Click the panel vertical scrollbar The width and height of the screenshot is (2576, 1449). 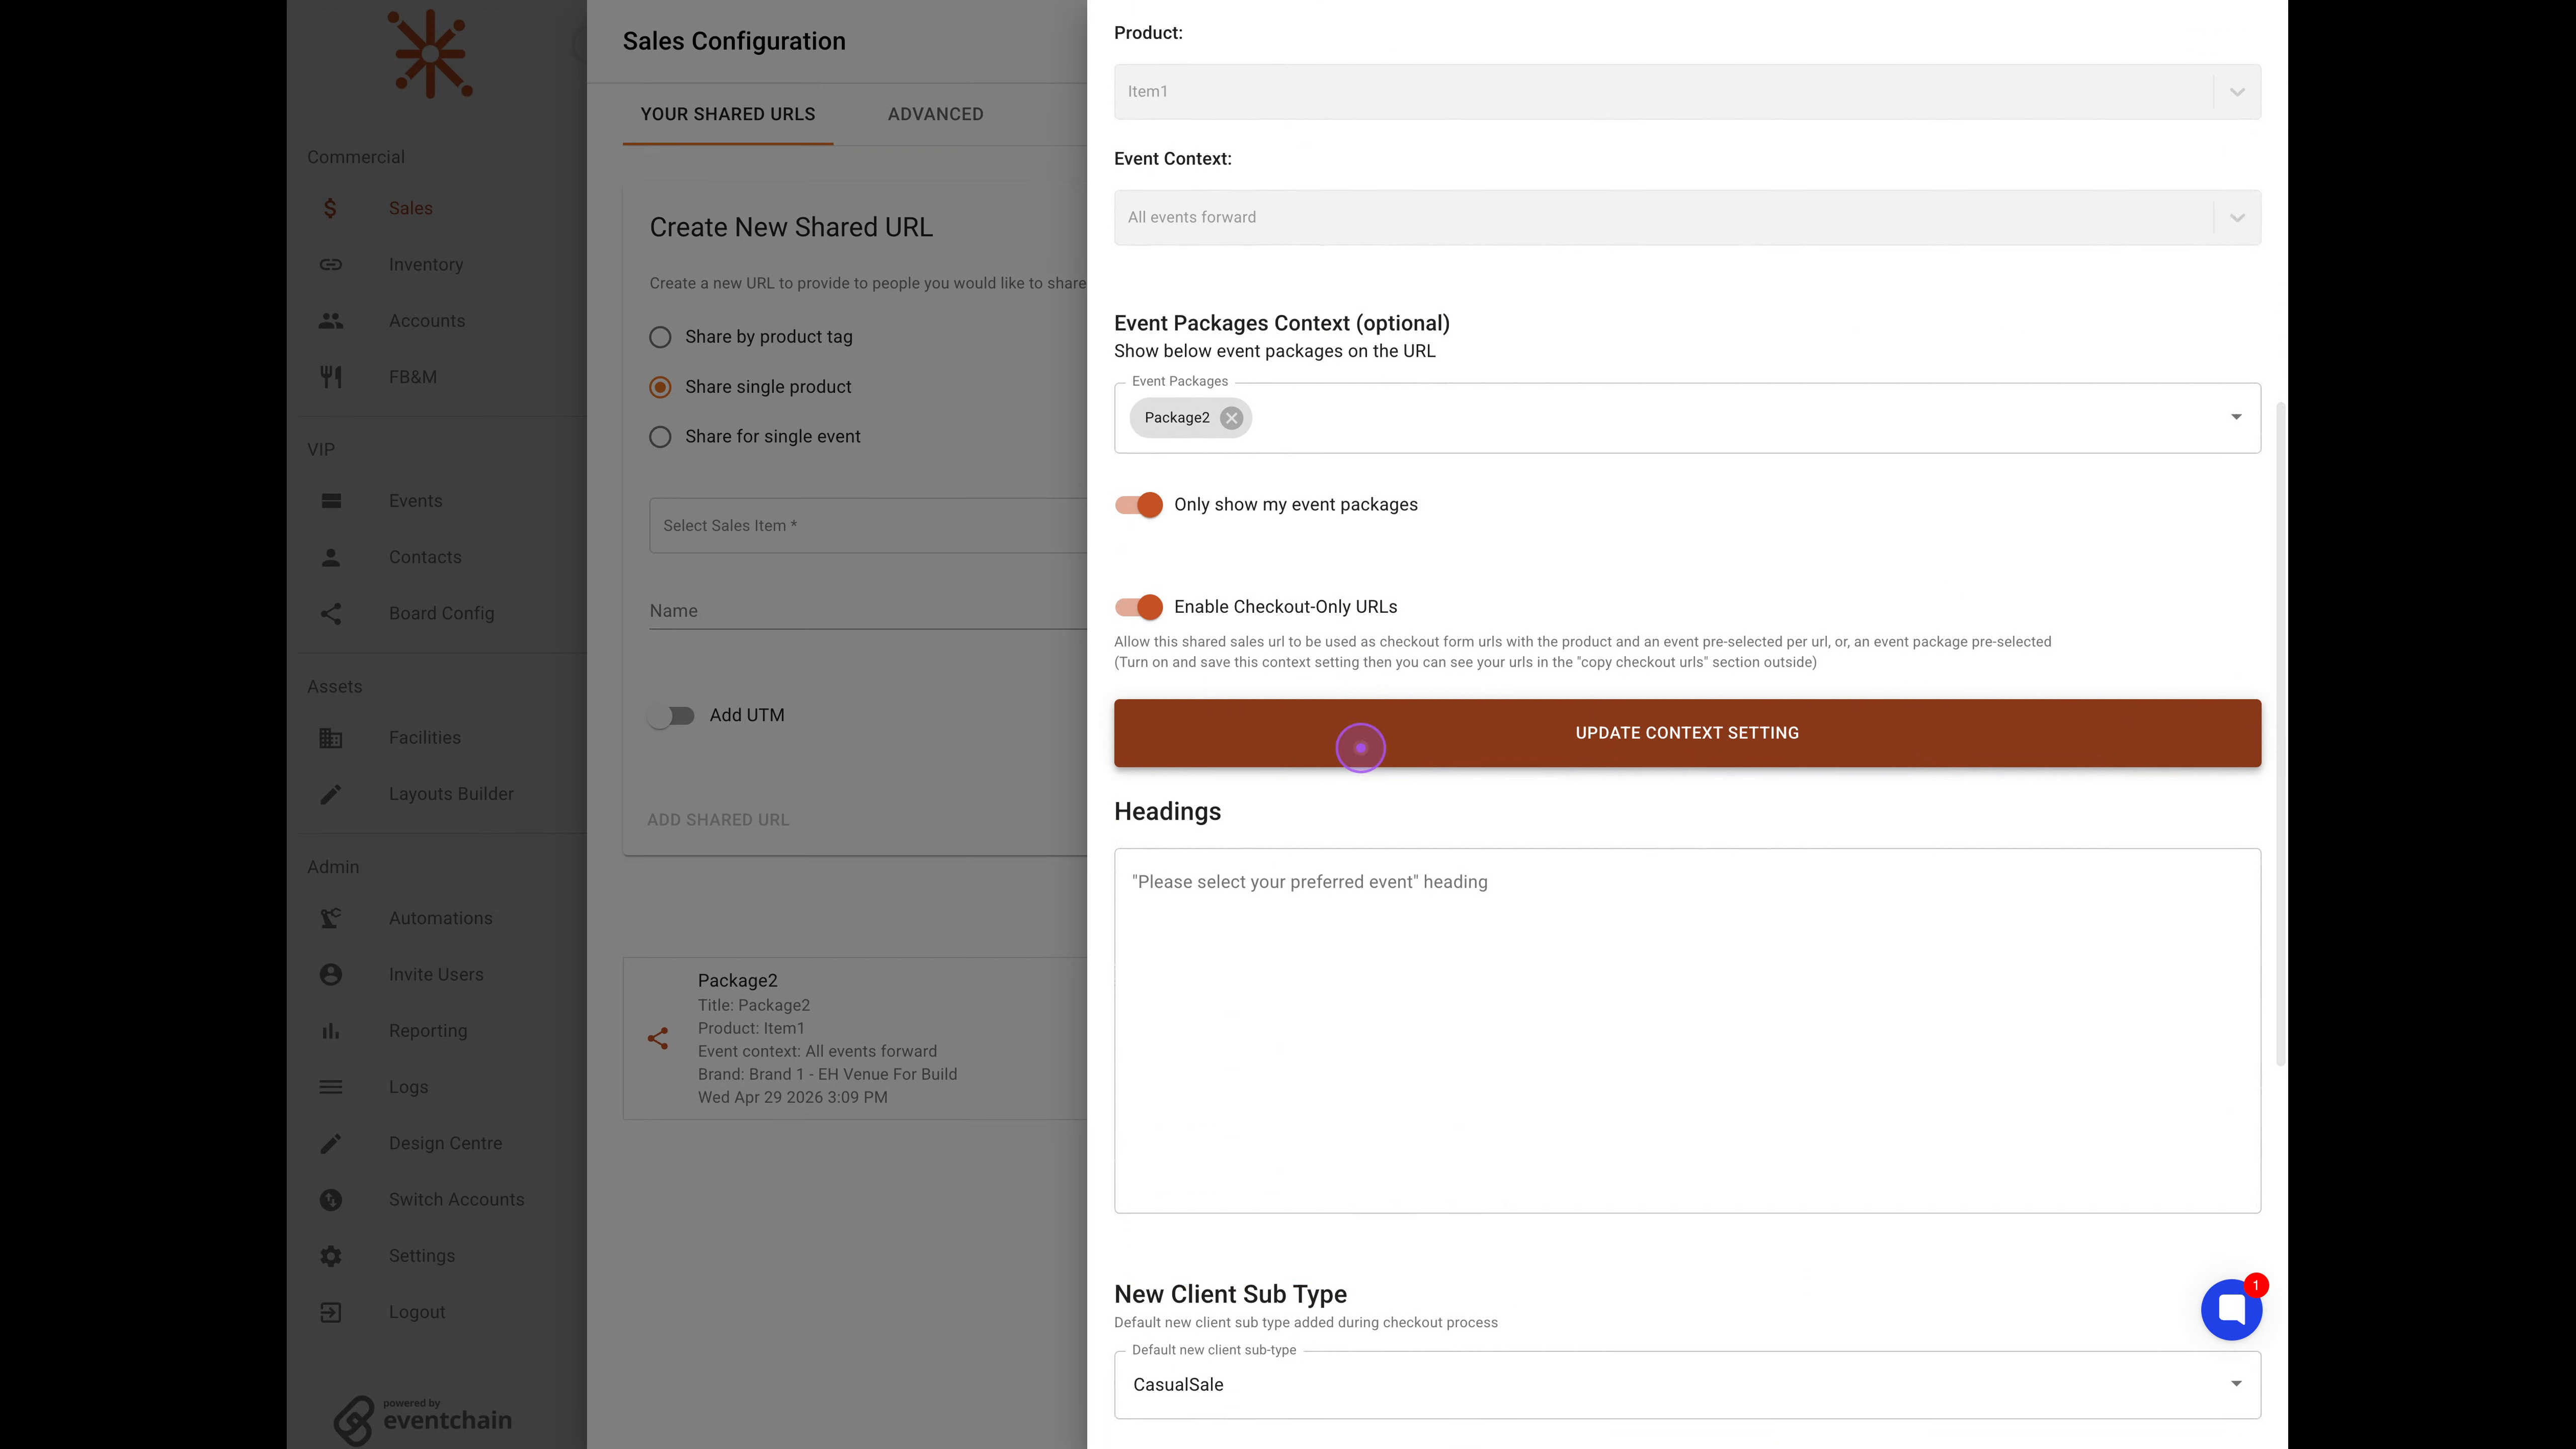click(x=2280, y=735)
